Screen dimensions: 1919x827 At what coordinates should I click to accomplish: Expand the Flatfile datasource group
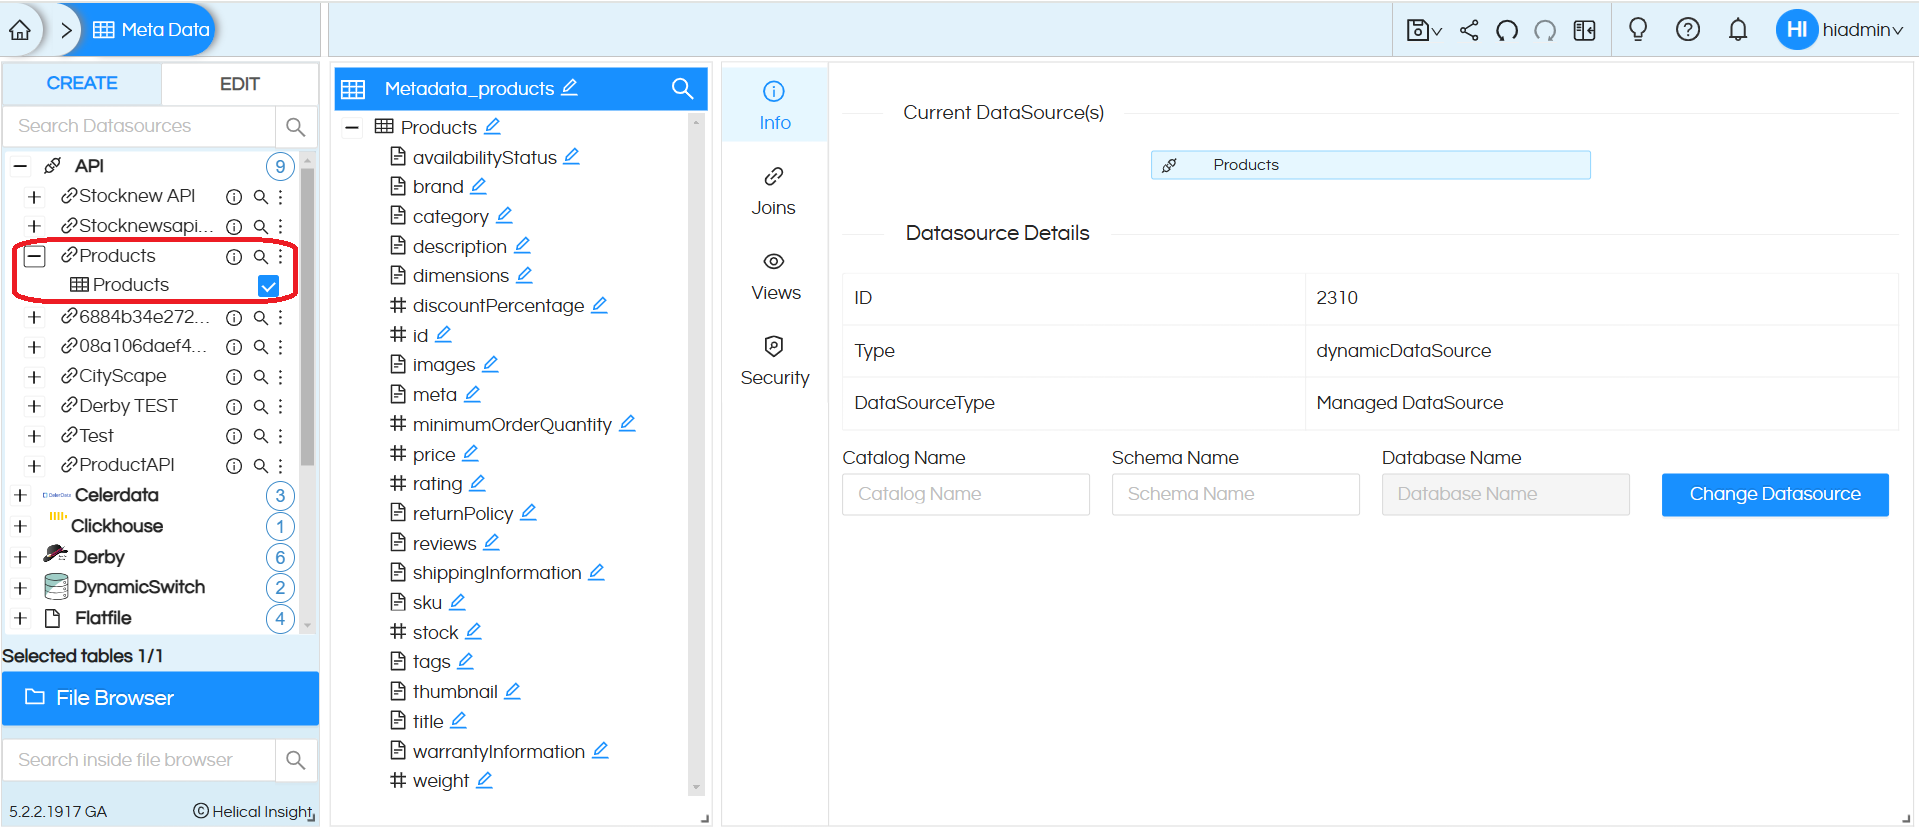click(x=20, y=619)
